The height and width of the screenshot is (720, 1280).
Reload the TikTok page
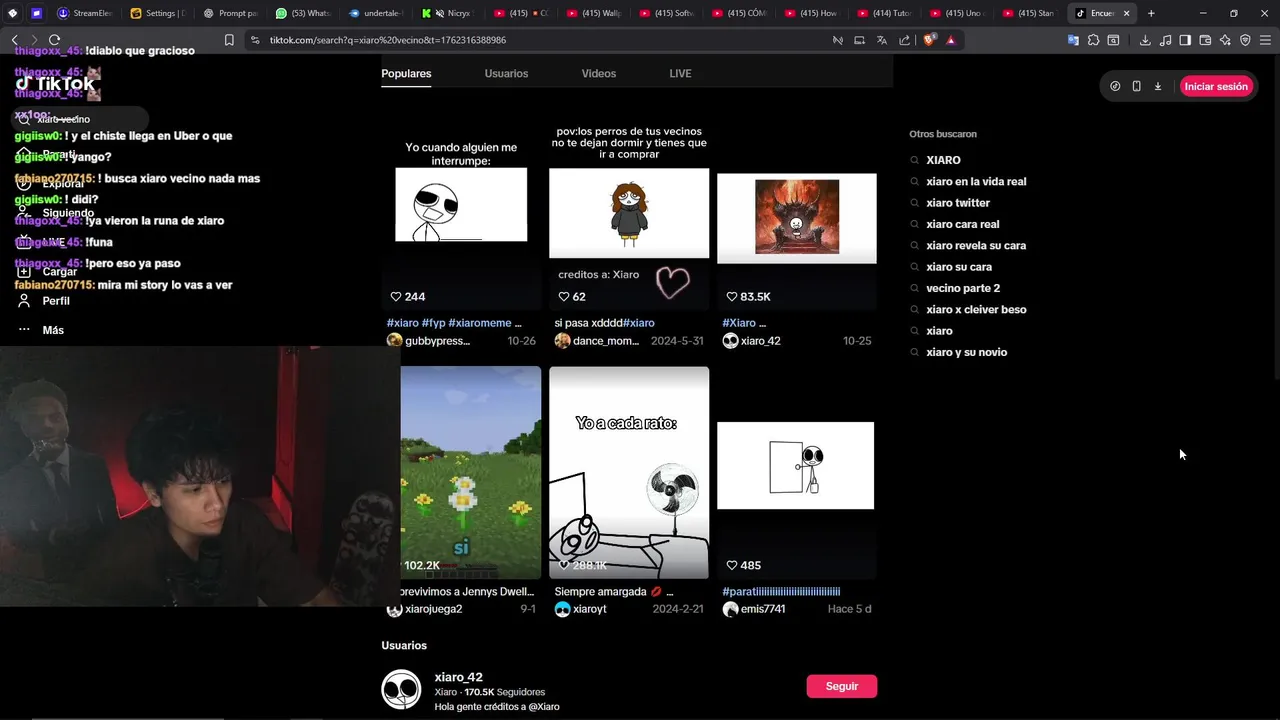(54, 40)
